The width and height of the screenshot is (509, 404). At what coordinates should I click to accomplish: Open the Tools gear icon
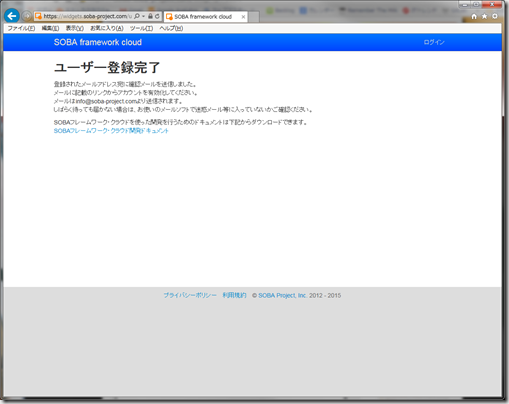pyautogui.click(x=495, y=16)
